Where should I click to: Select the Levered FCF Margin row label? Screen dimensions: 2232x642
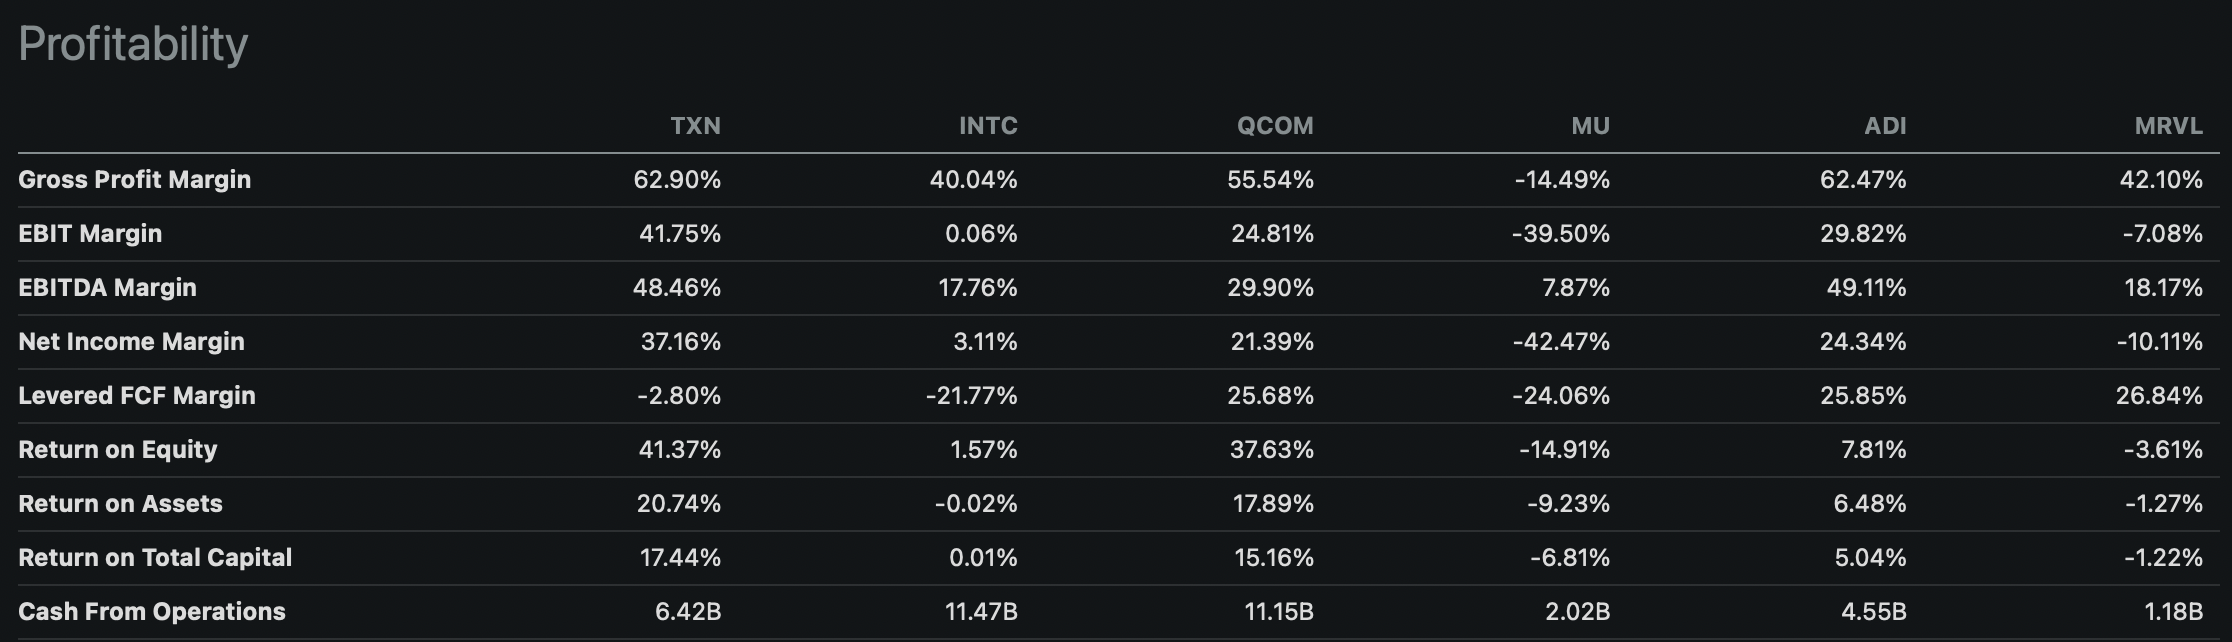[x=137, y=396]
